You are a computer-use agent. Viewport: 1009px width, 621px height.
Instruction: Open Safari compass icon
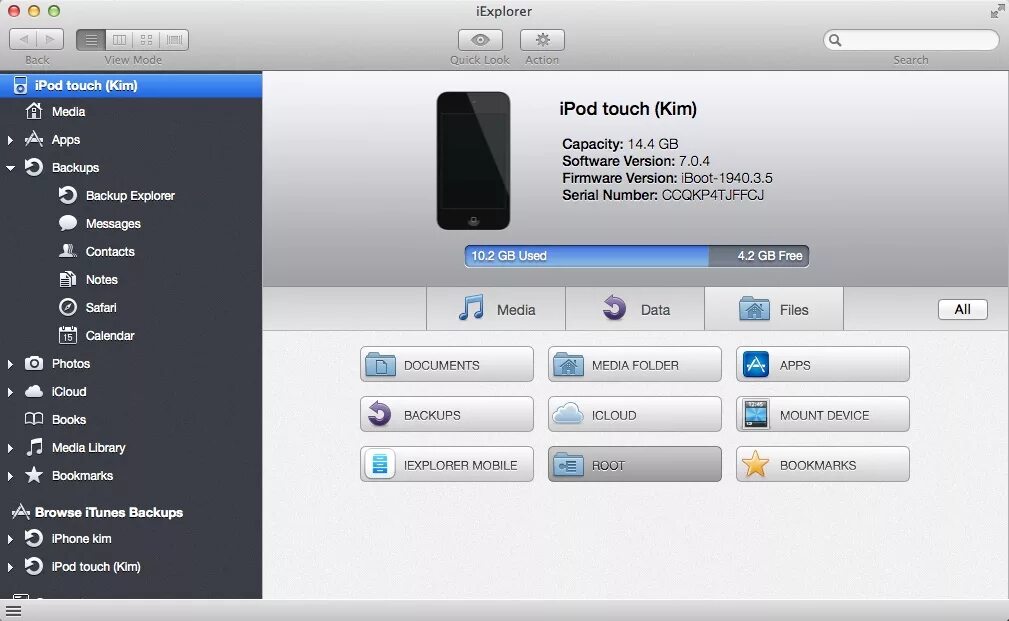(x=68, y=307)
